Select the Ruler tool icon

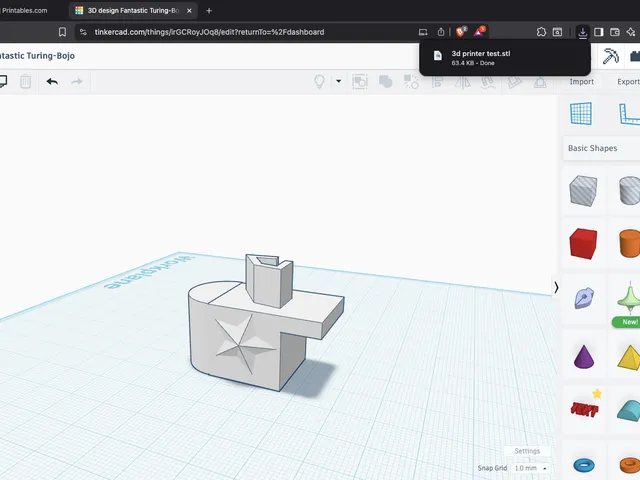629,113
